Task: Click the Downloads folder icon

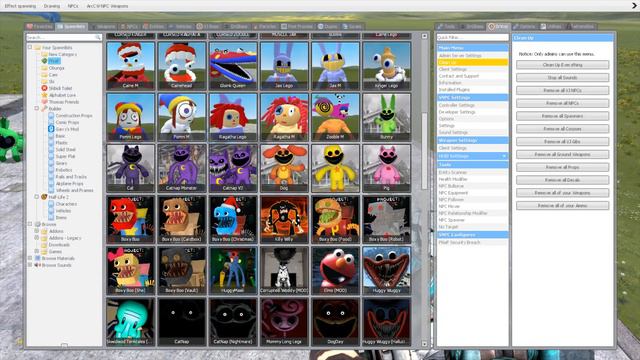Action: click(x=44, y=244)
